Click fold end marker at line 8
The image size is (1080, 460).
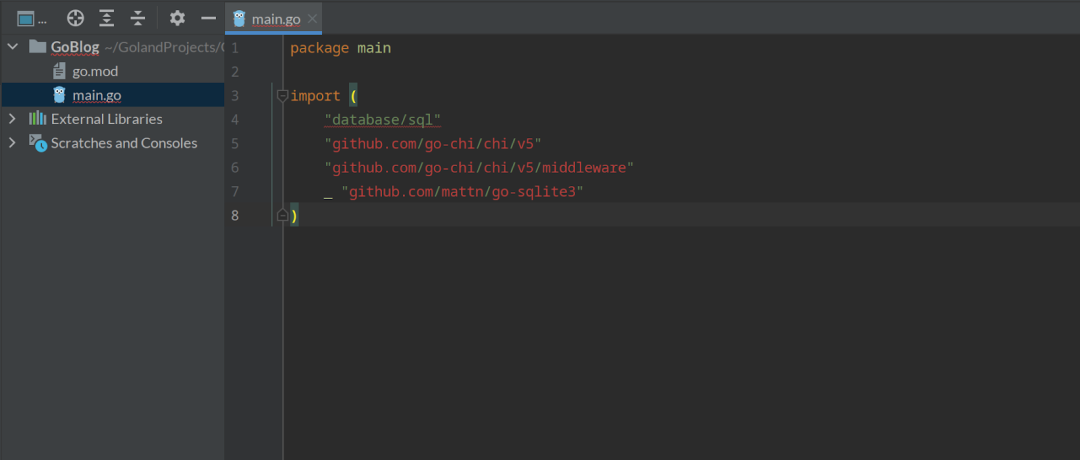point(282,216)
